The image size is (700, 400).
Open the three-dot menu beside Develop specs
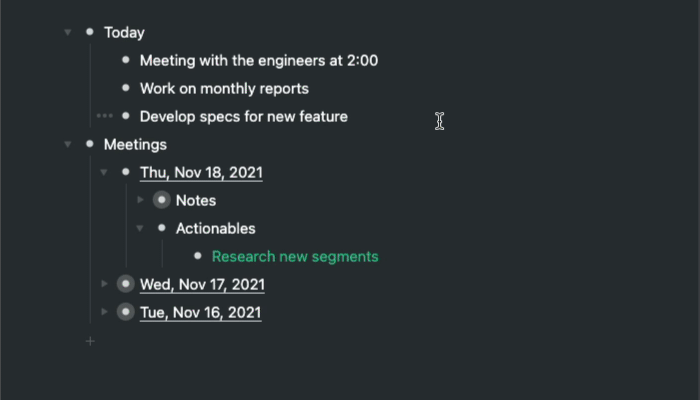[x=104, y=116]
